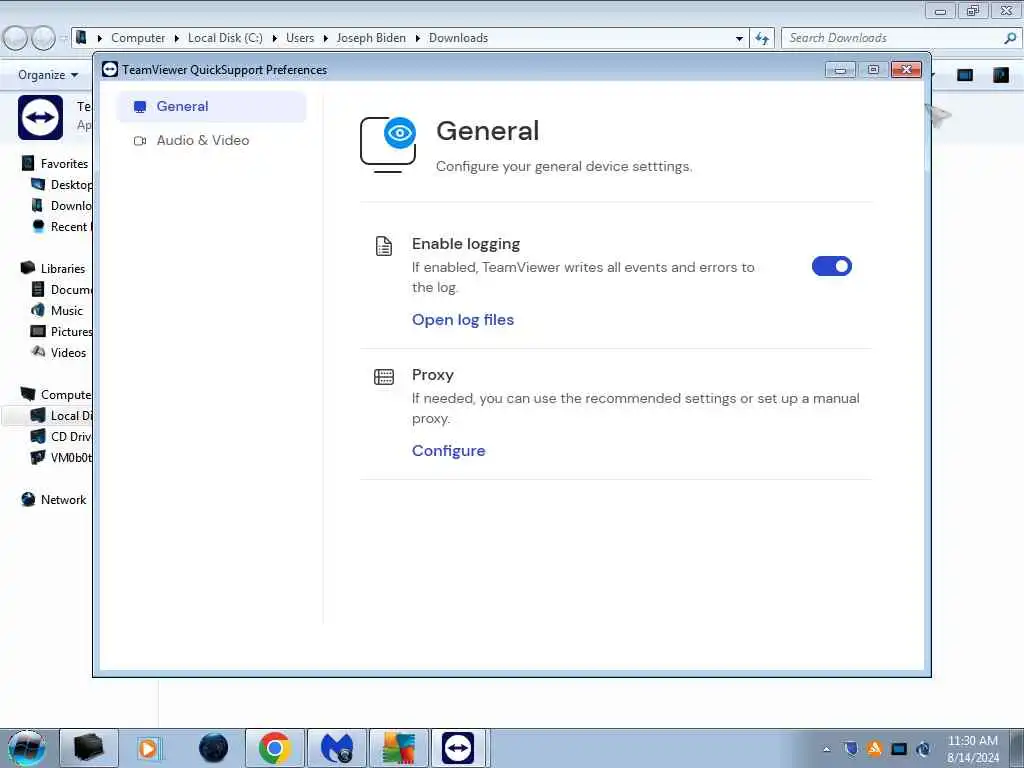Click the Enable logging document icon

click(x=384, y=246)
